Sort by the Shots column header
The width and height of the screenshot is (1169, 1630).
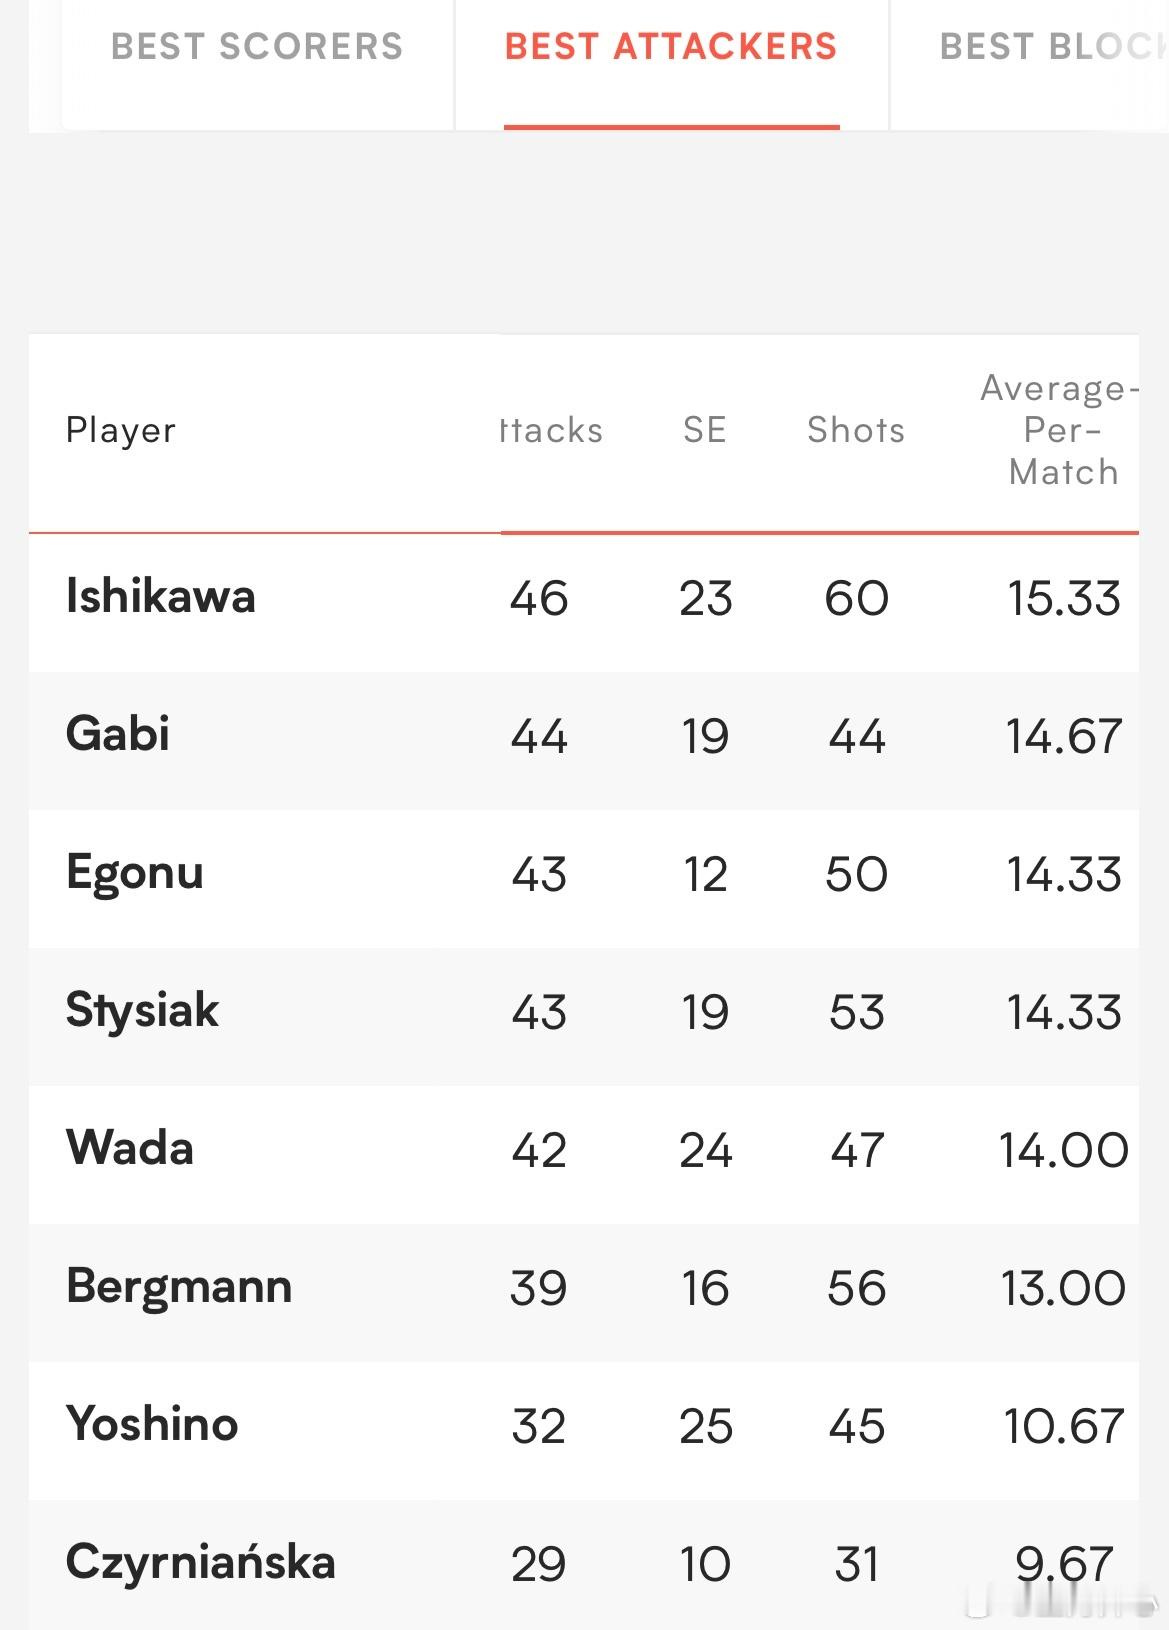[x=856, y=430]
